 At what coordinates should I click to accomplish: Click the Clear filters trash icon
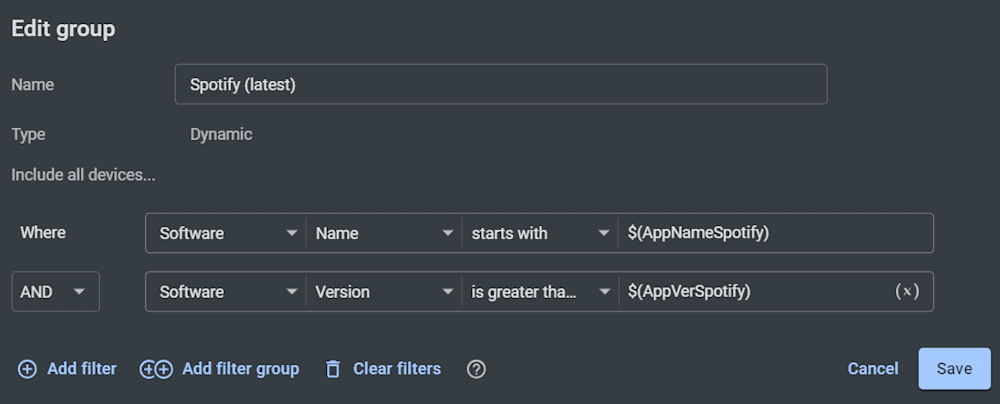click(333, 369)
